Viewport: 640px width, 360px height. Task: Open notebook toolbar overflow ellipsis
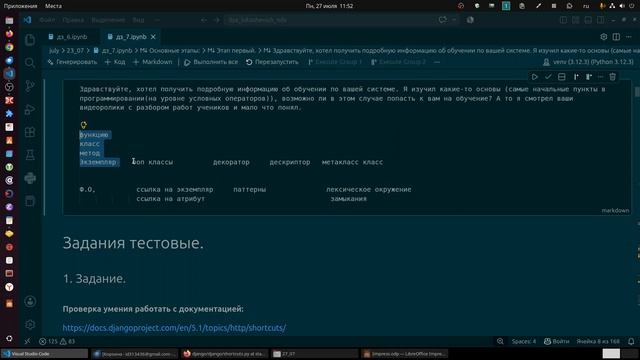437,62
